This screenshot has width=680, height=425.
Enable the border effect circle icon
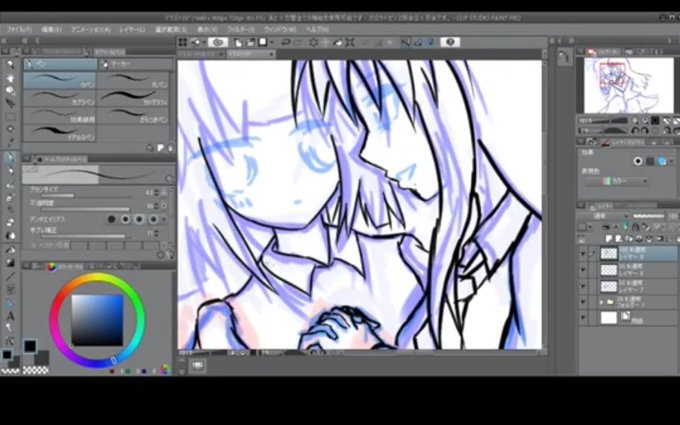click(x=638, y=161)
